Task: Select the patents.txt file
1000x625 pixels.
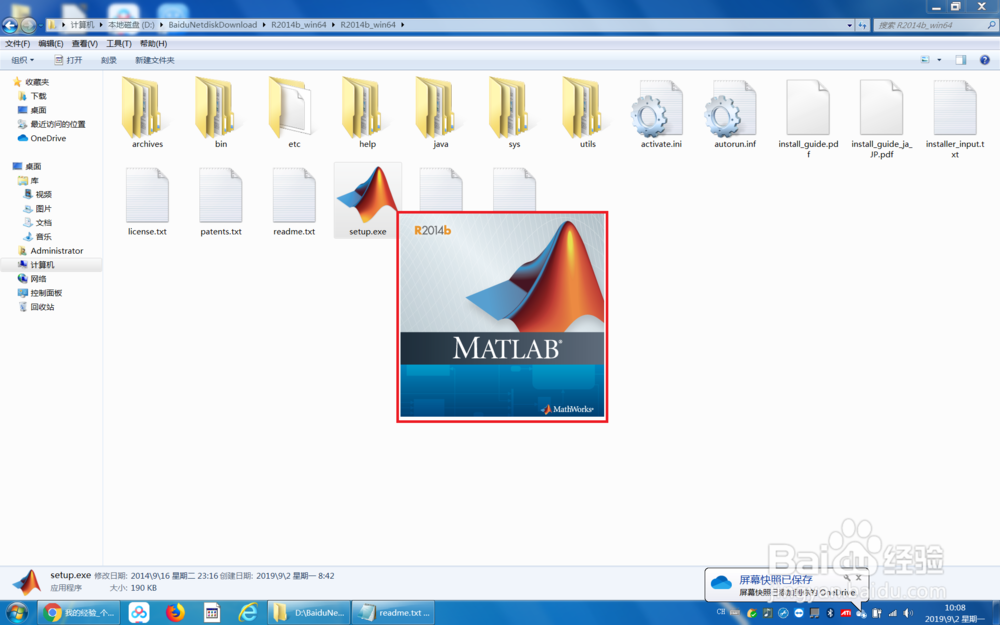Action: click(x=221, y=202)
